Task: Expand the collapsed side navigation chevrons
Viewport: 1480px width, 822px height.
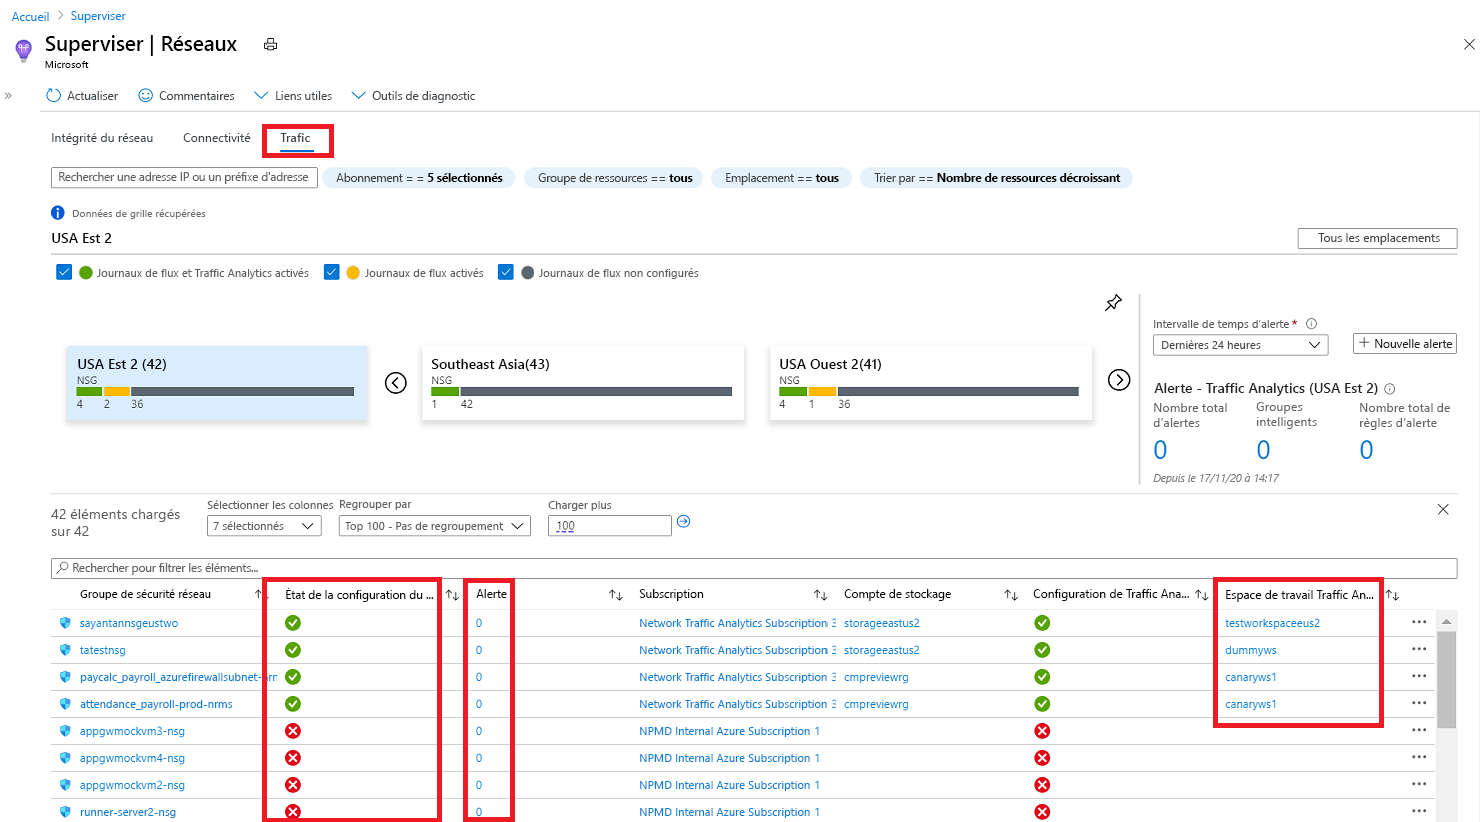Action: (x=8, y=96)
